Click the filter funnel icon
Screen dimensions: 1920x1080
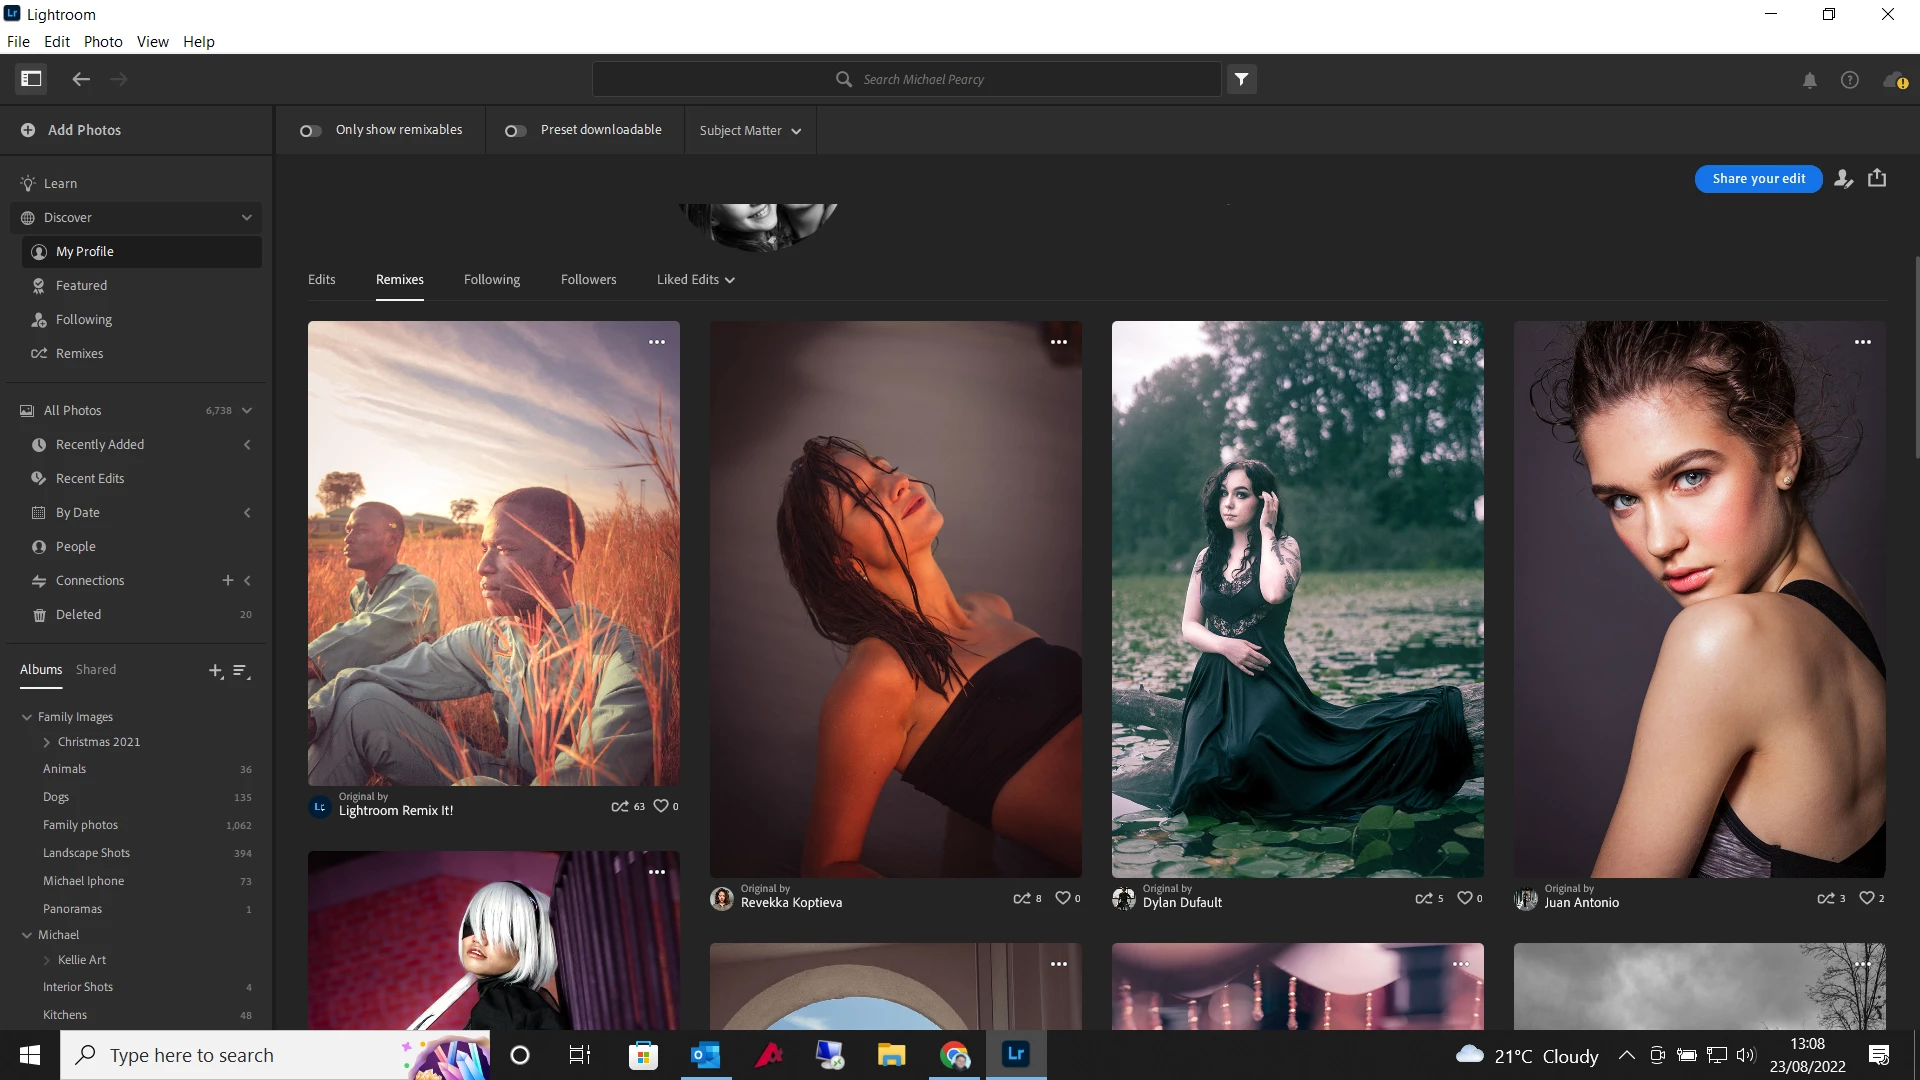point(1241,79)
